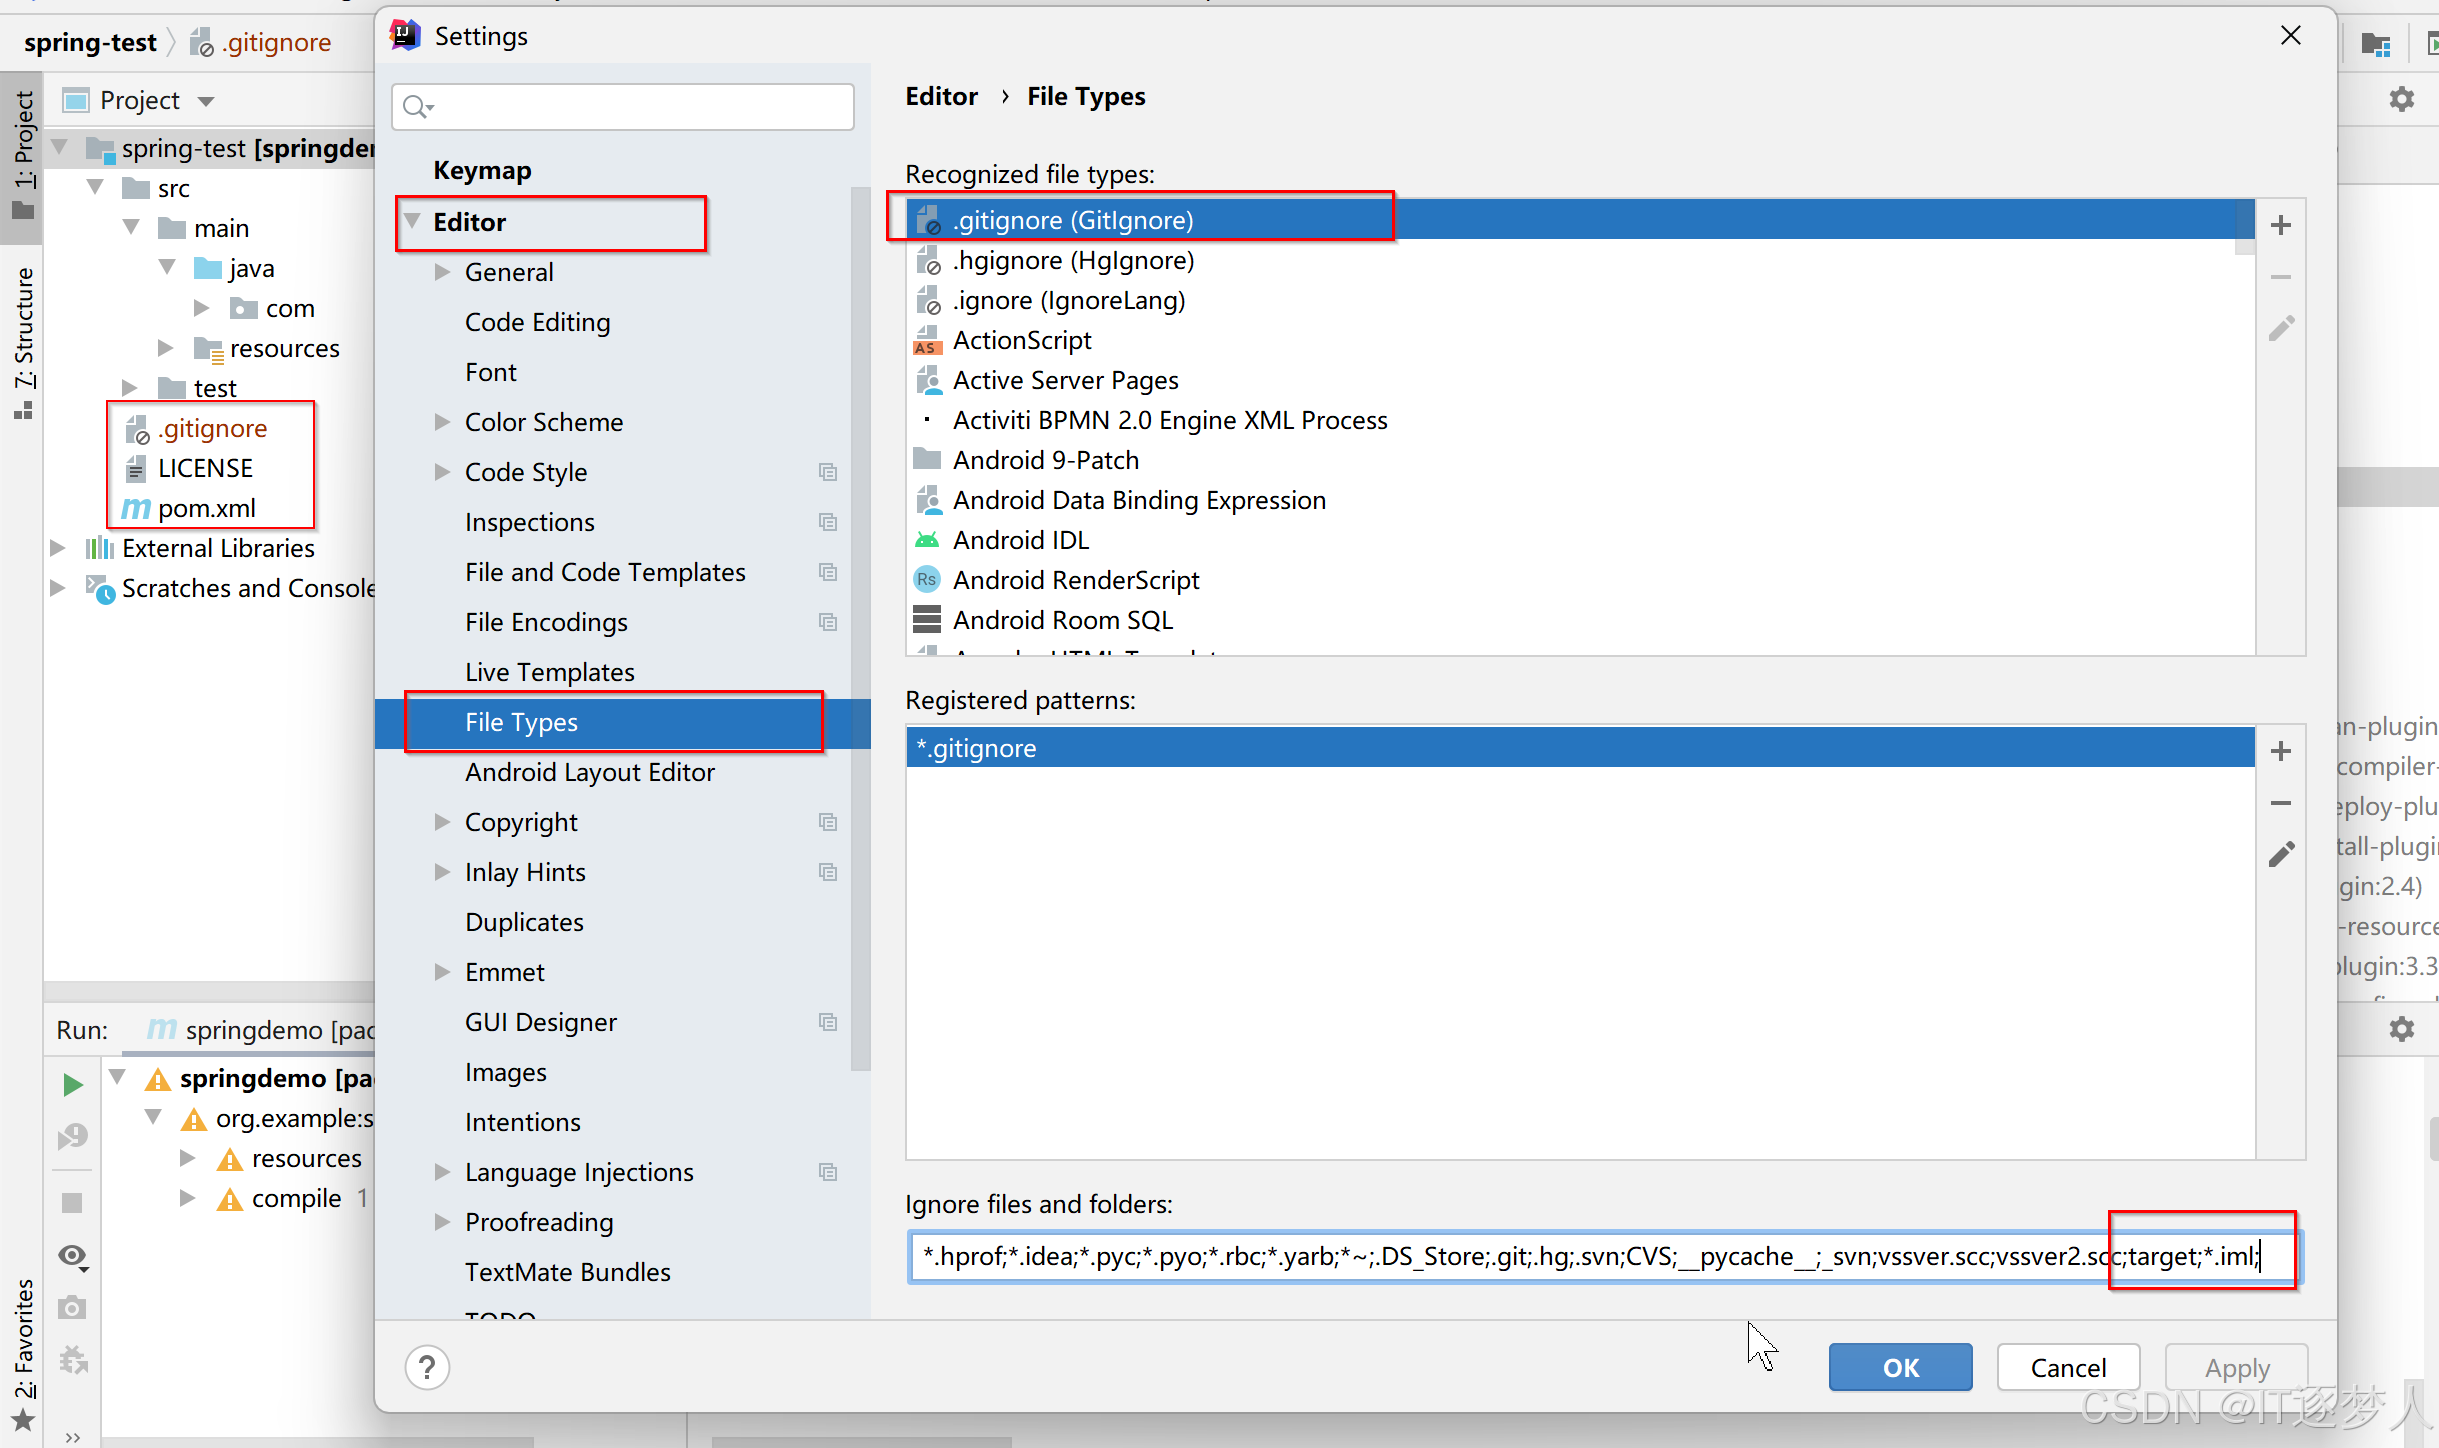Open Project view dropdown

(206, 101)
